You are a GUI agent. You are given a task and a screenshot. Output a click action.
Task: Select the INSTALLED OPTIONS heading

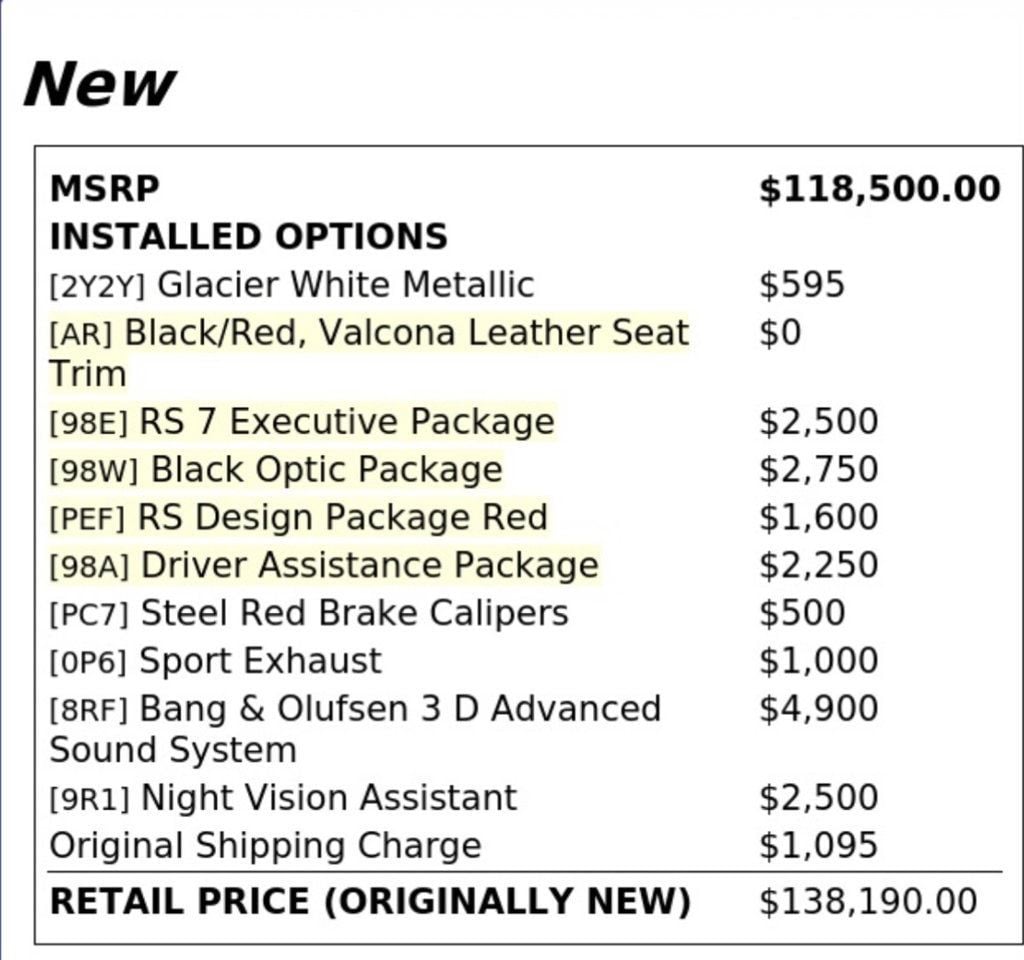tap(248, 236)
